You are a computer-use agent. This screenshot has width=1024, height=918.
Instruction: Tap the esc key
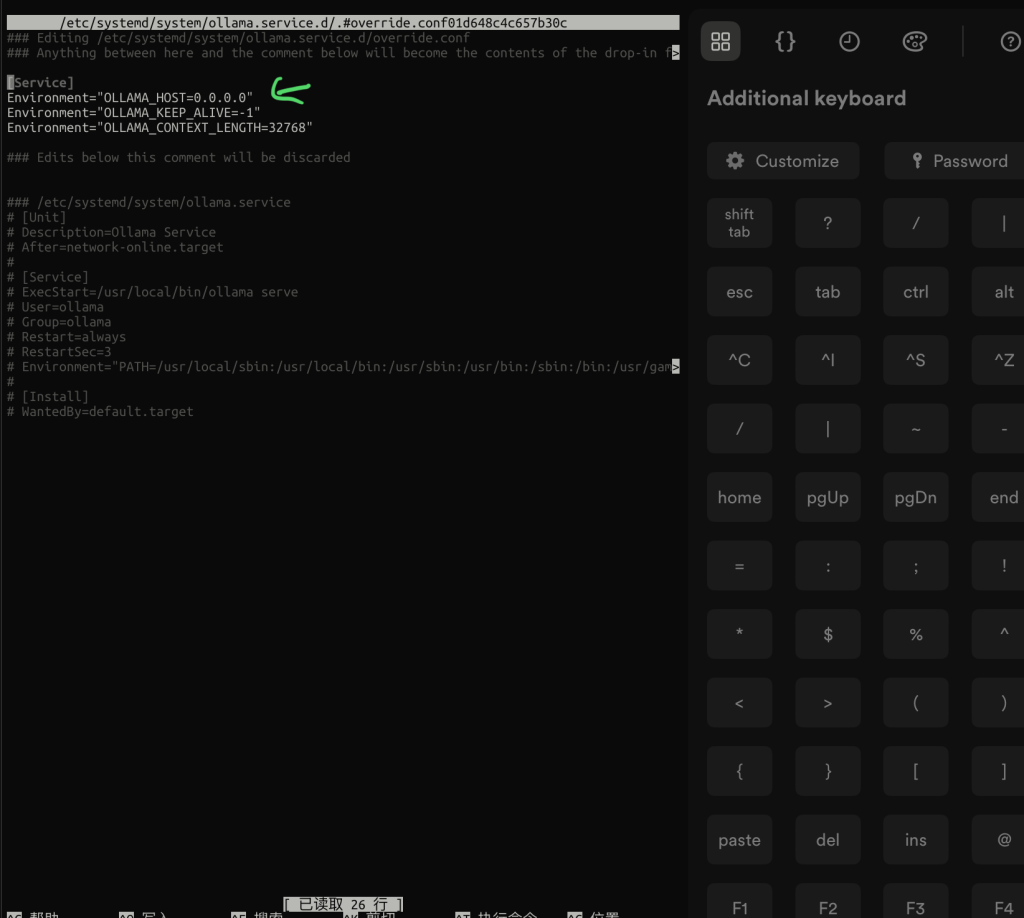pos(739,292)
